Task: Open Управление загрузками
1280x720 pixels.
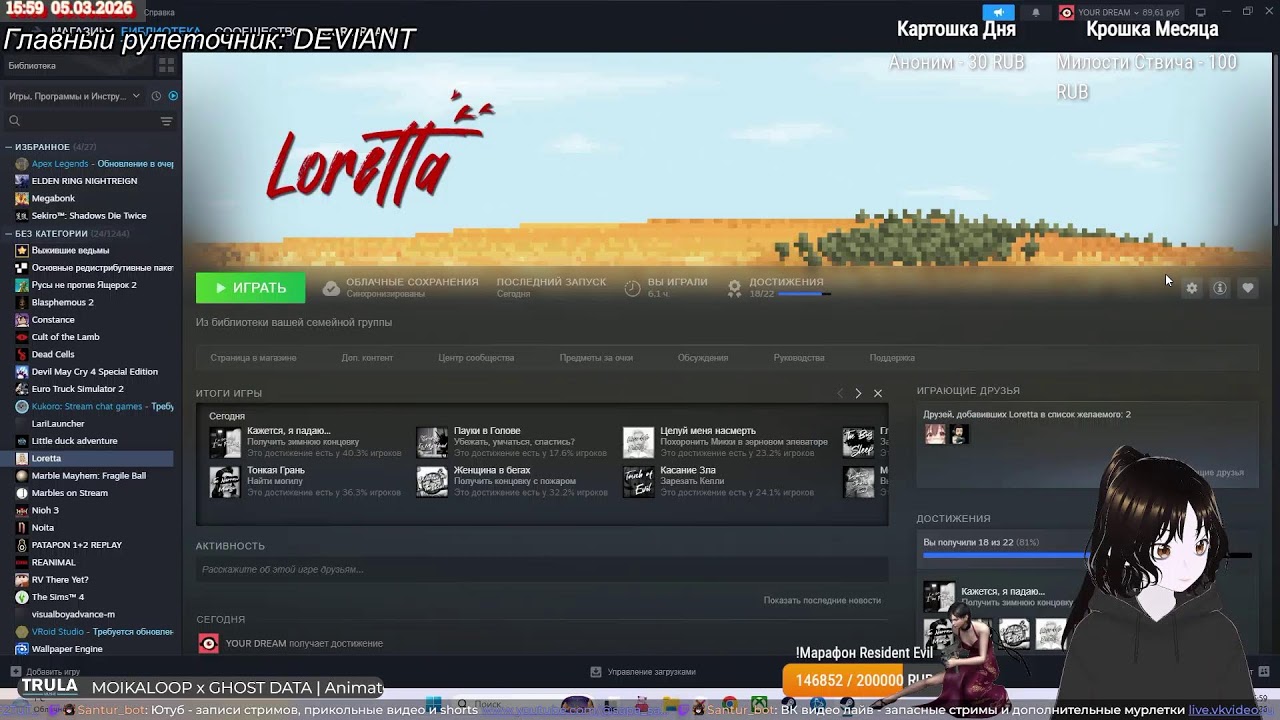Action: pyautogui.click(x=642, y=672)
